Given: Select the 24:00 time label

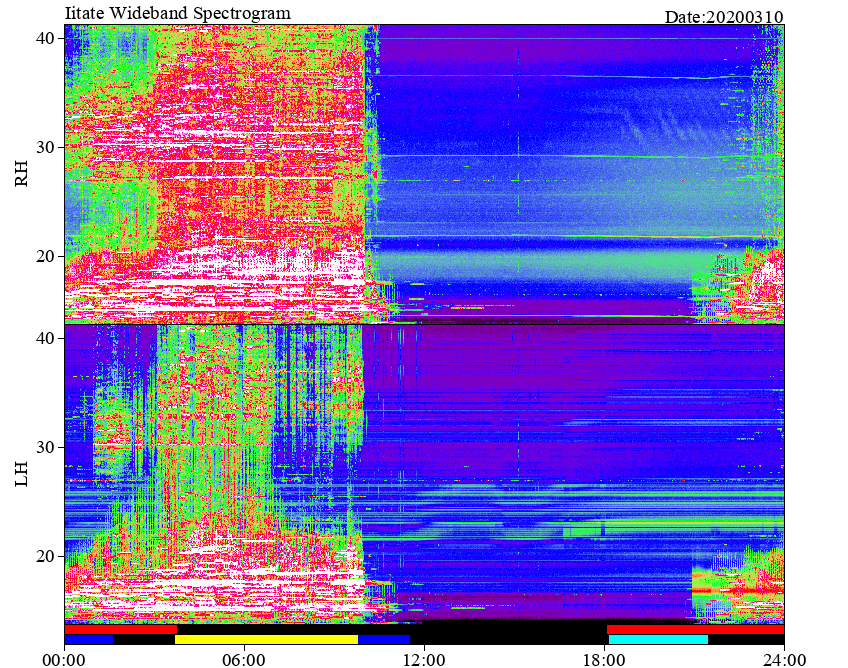Looking at the screenshot, I should click(784, 660).
